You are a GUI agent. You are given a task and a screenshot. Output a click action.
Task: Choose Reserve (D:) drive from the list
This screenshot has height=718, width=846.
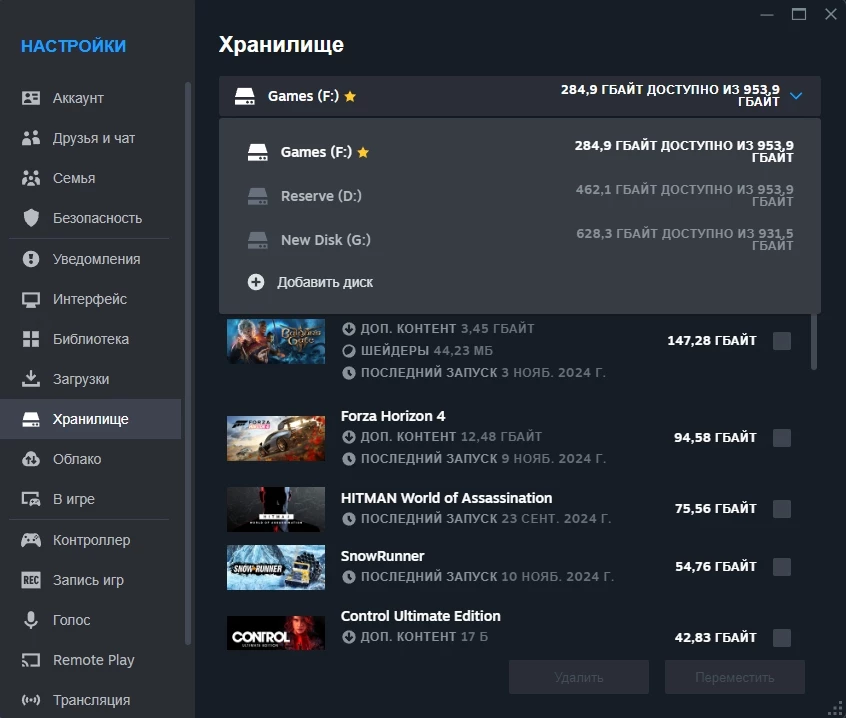click(321, 196)
